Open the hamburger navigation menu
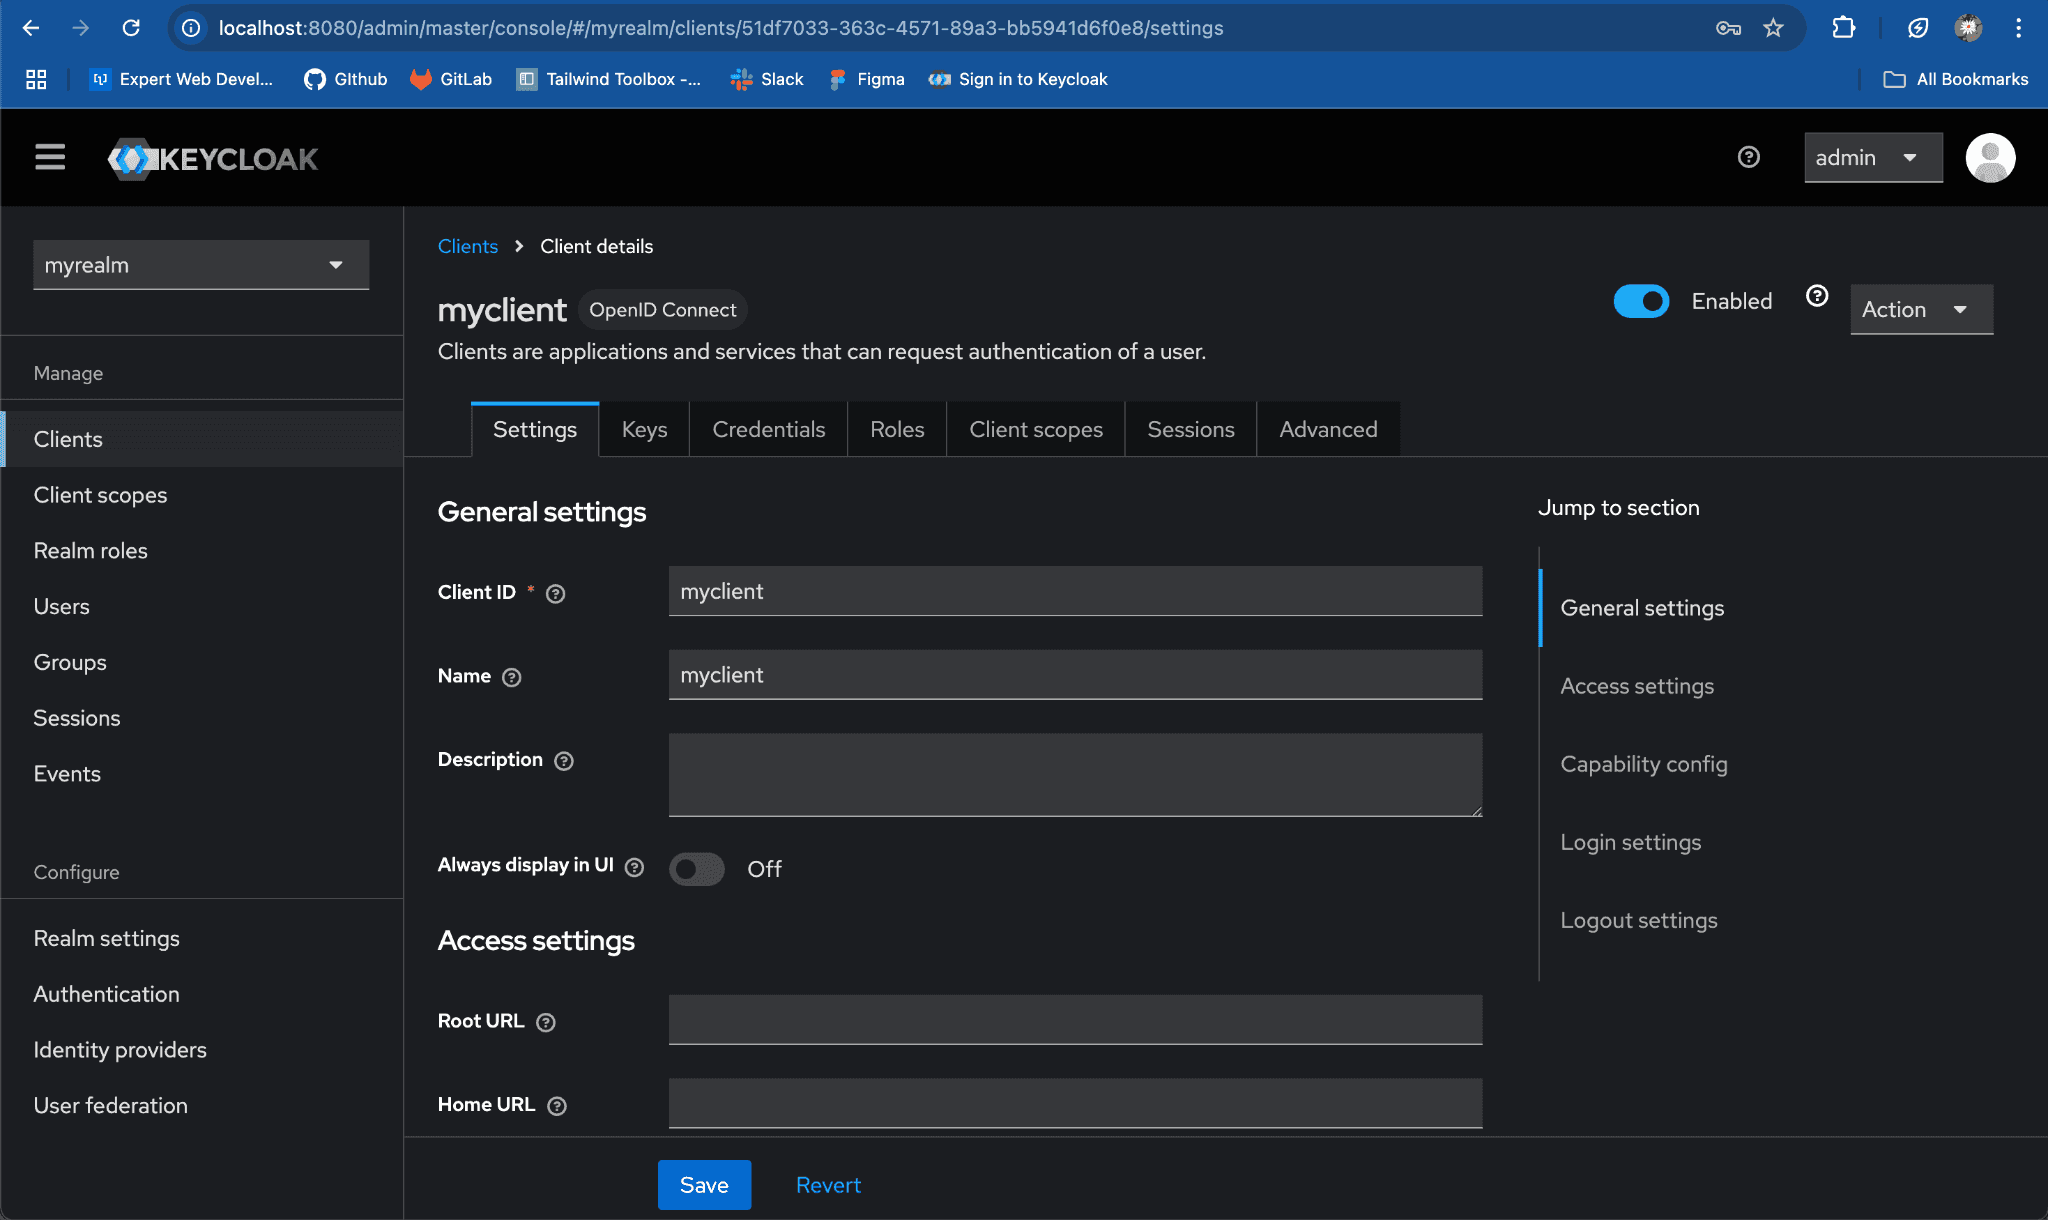 [50, 157]
